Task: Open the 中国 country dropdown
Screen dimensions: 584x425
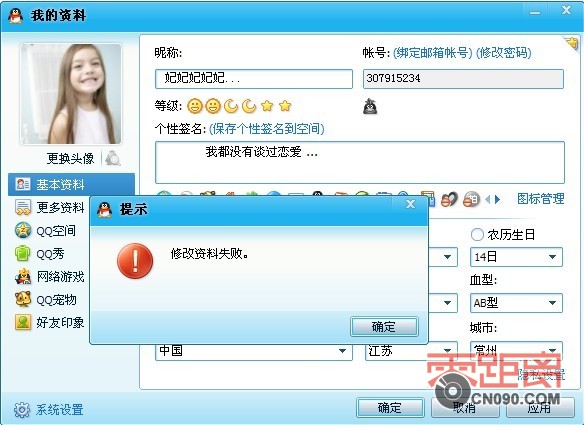Action: click(254, 351)
